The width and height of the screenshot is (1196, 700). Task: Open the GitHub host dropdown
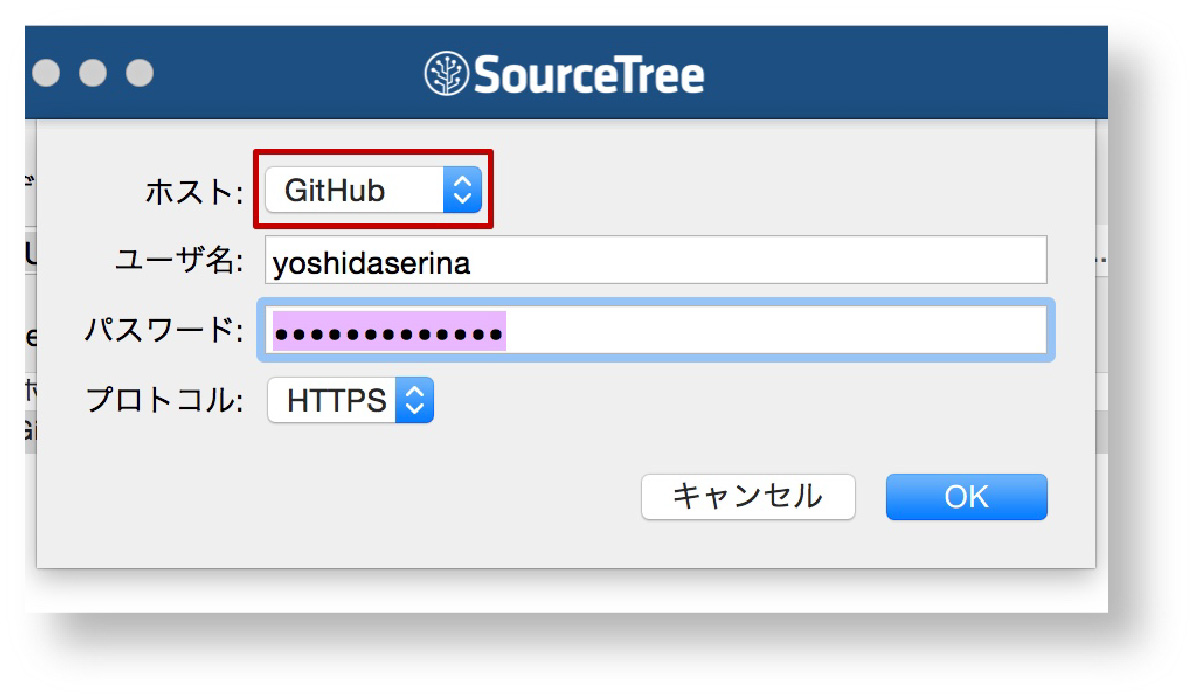click(356, 190)
